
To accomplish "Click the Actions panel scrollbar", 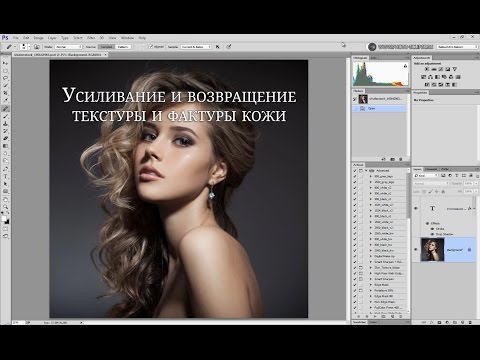I will (408, 195).
